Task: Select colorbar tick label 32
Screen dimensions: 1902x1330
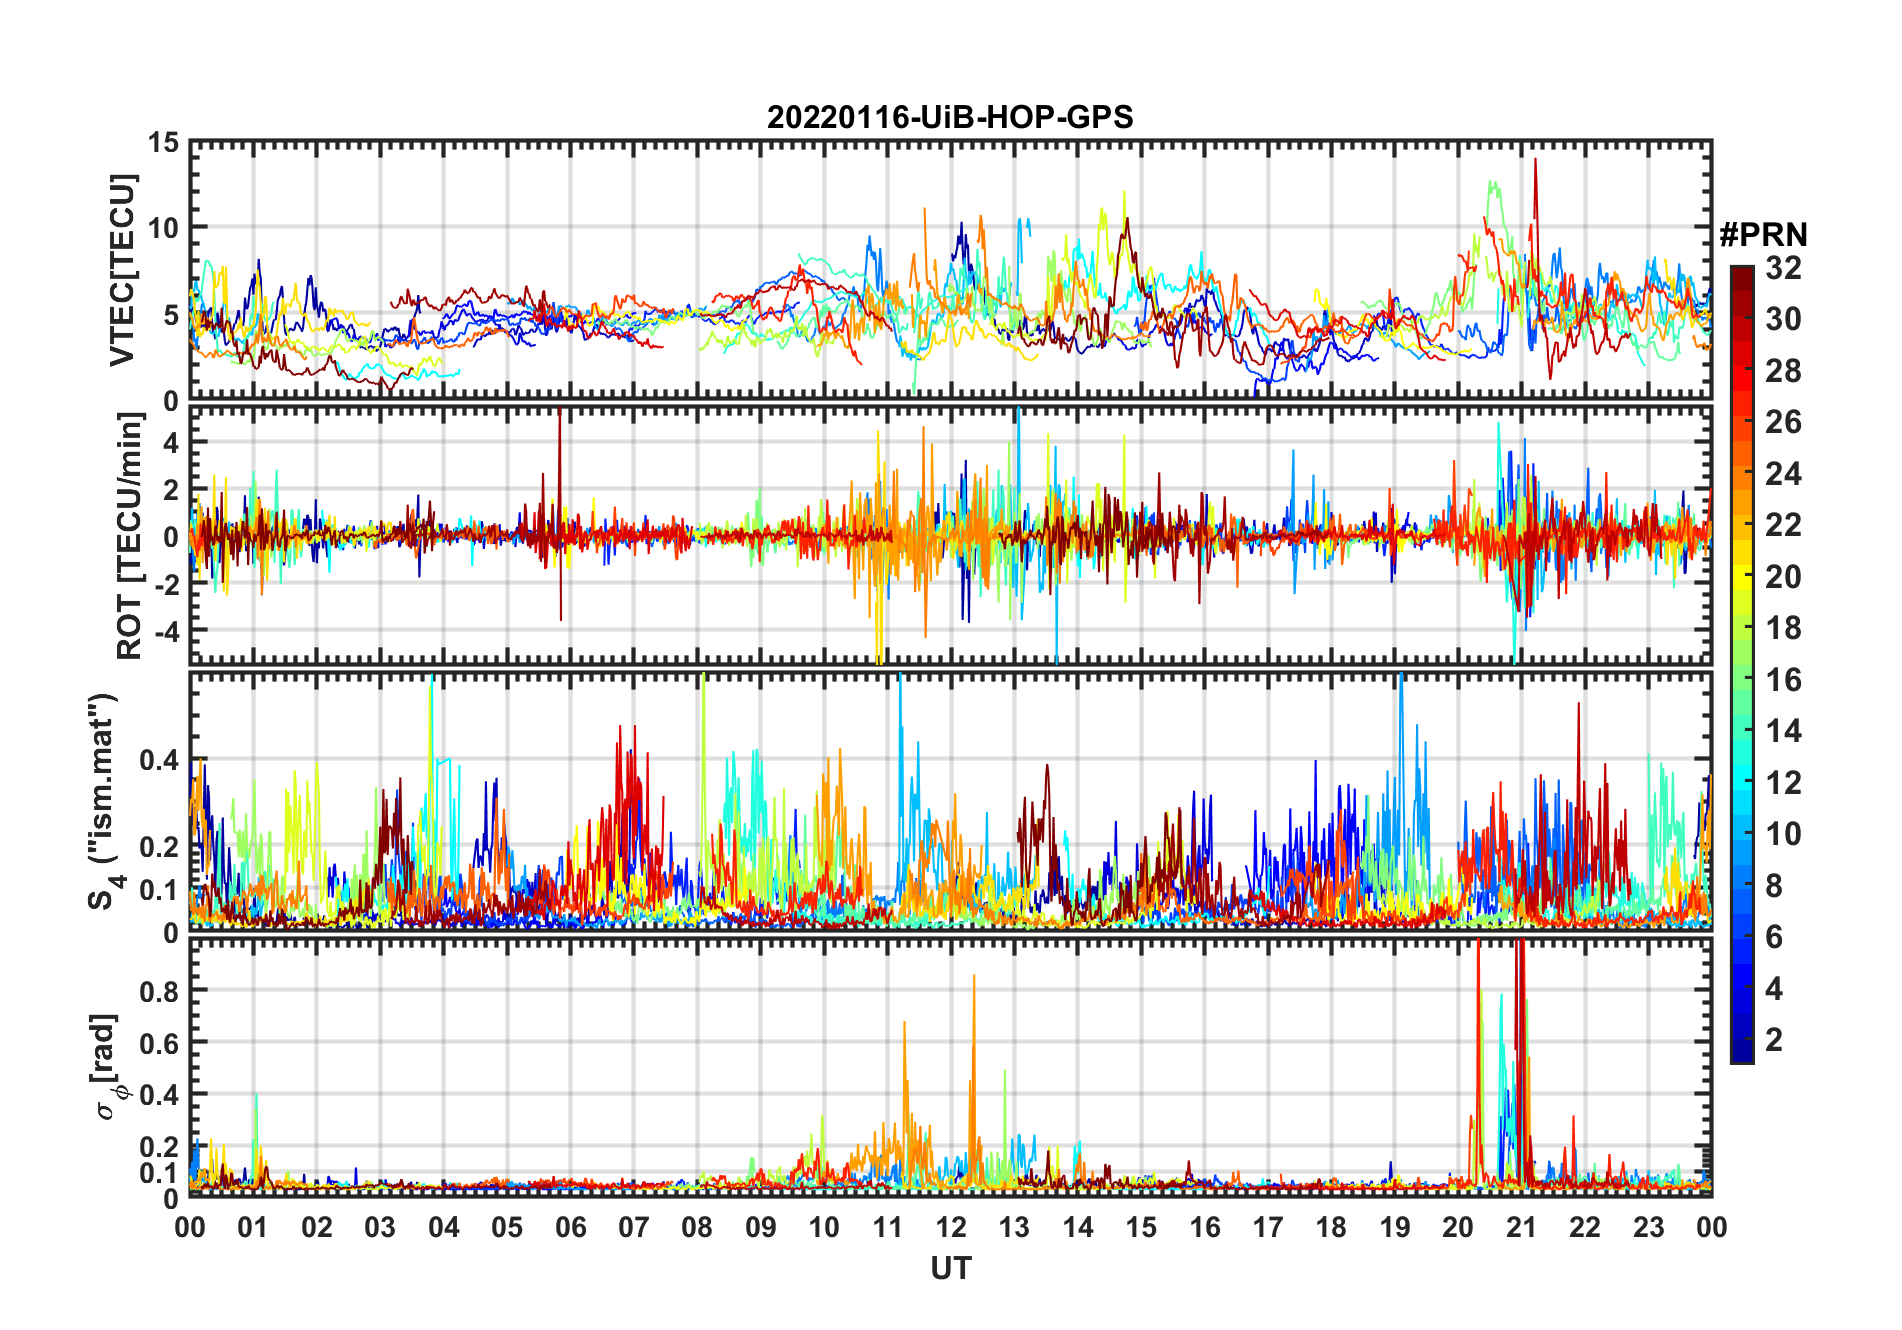Action: coord(1783,268)
